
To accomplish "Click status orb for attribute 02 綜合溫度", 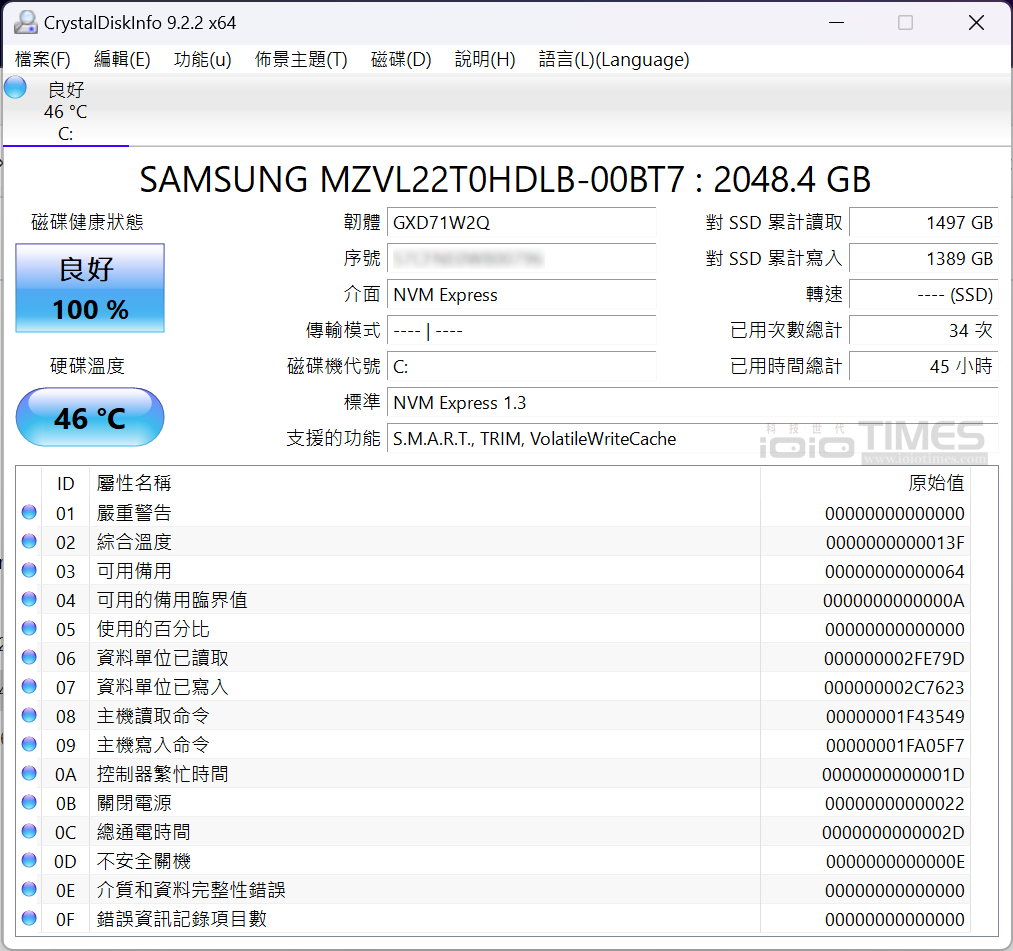I will tap(29, 541).
